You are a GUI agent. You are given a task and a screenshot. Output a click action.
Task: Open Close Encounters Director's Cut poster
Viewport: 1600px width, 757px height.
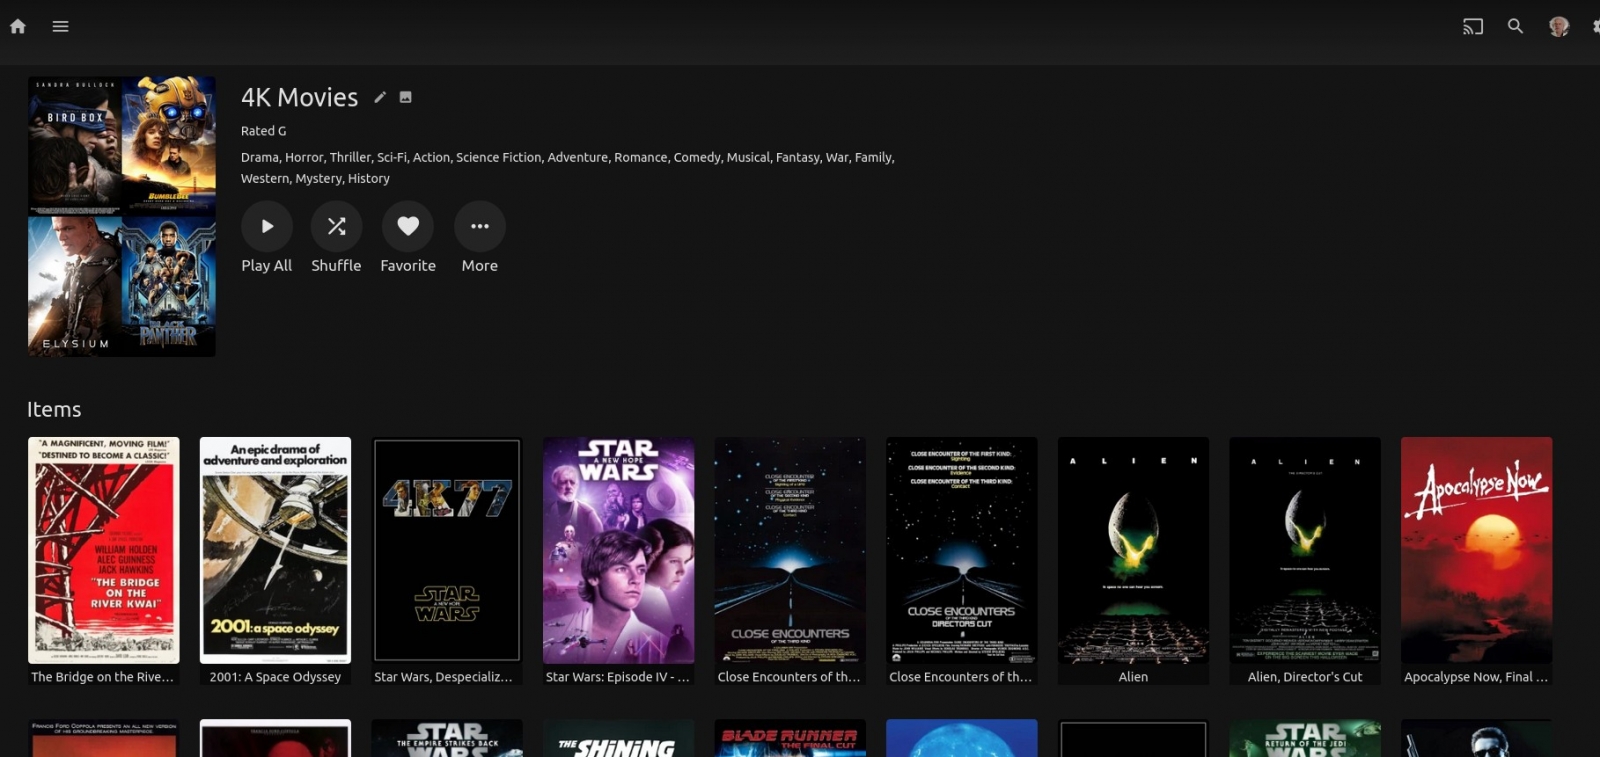962,550
